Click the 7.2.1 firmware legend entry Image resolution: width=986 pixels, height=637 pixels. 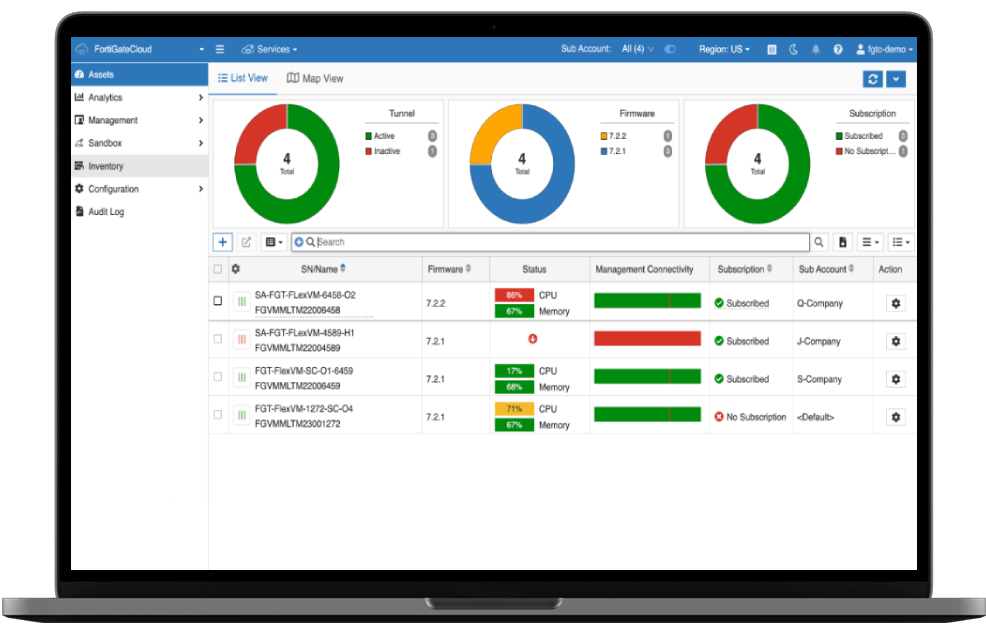613,151
